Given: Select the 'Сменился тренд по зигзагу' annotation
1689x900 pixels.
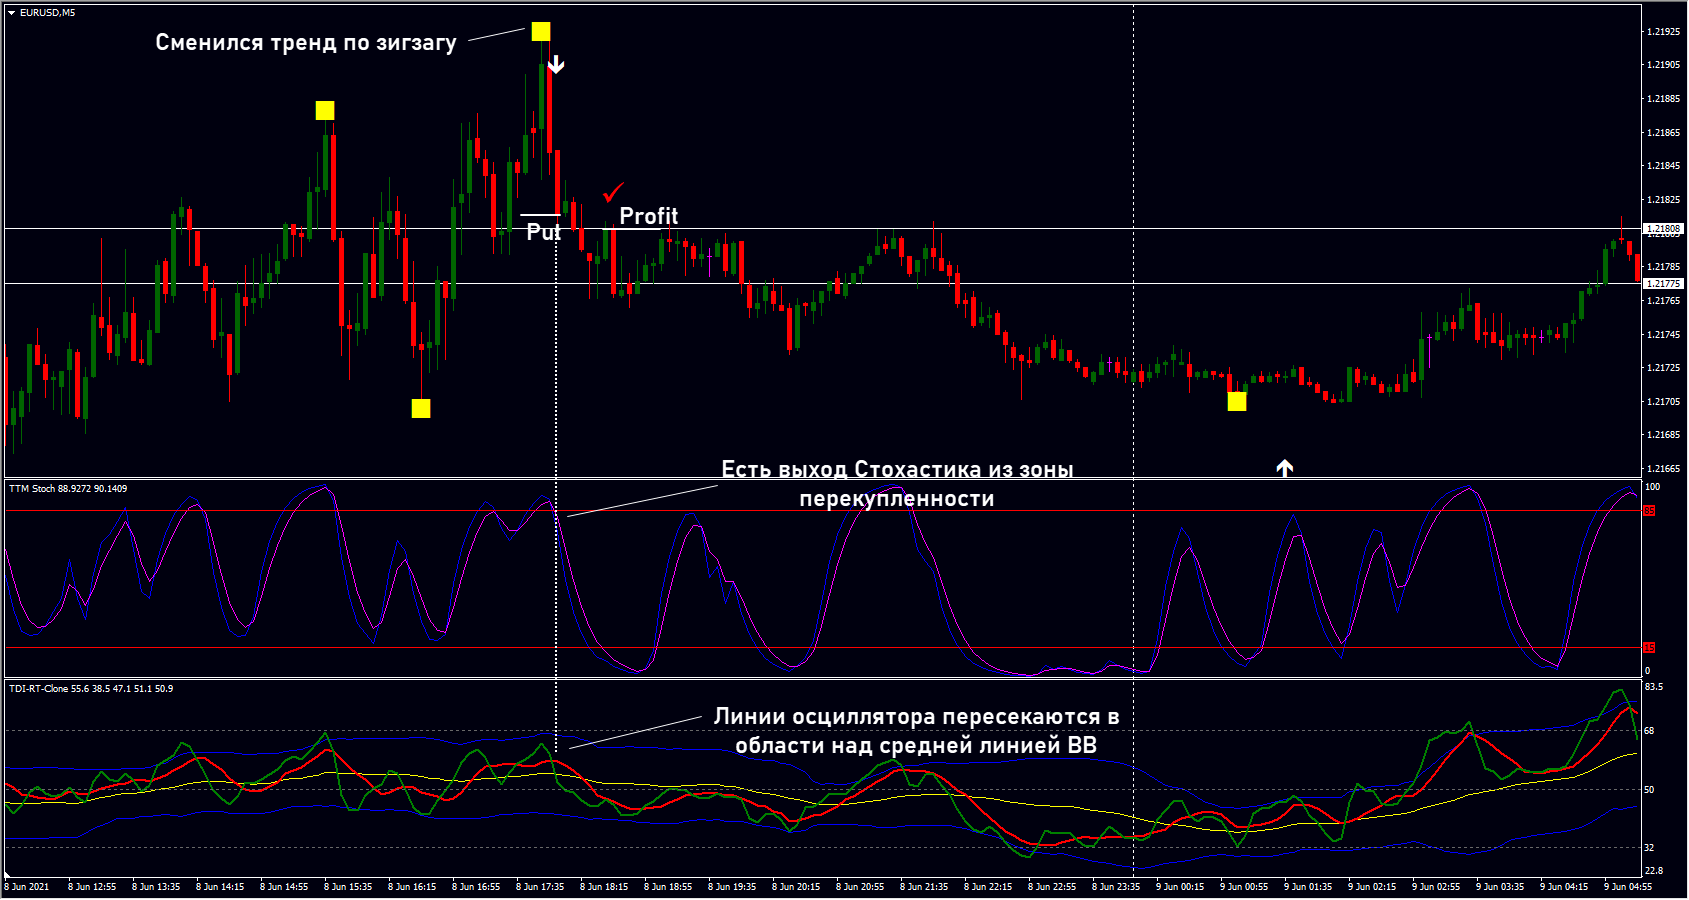Looking at the screenshot, I should pos(305,42).
